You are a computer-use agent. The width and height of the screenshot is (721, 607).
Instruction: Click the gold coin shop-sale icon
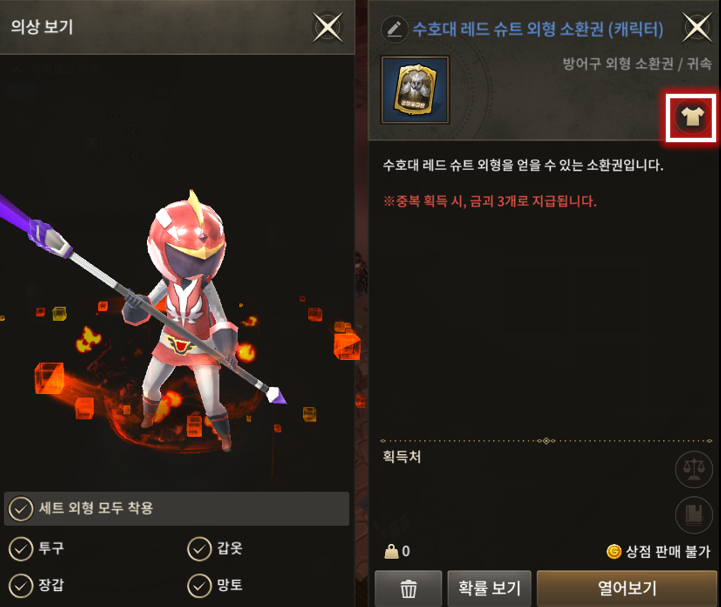614,551
